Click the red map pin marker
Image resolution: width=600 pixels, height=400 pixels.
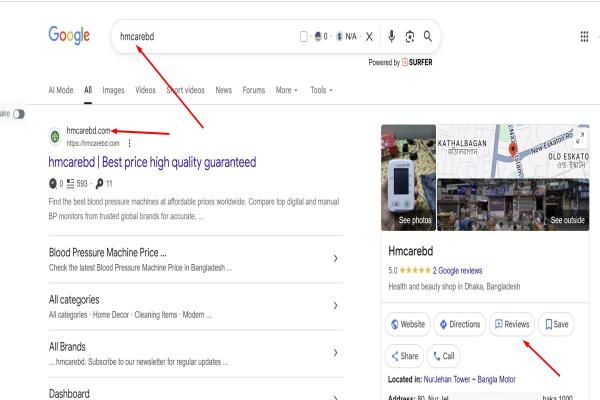513,150
